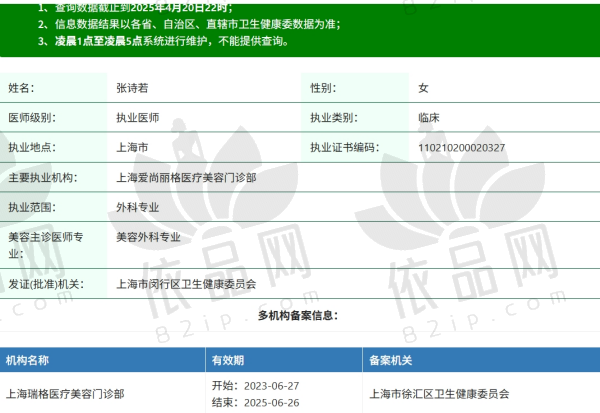This screenshot has height=413, width=600.
Task: Select the 上海市 practice location value
Action: tap(132, 147)
